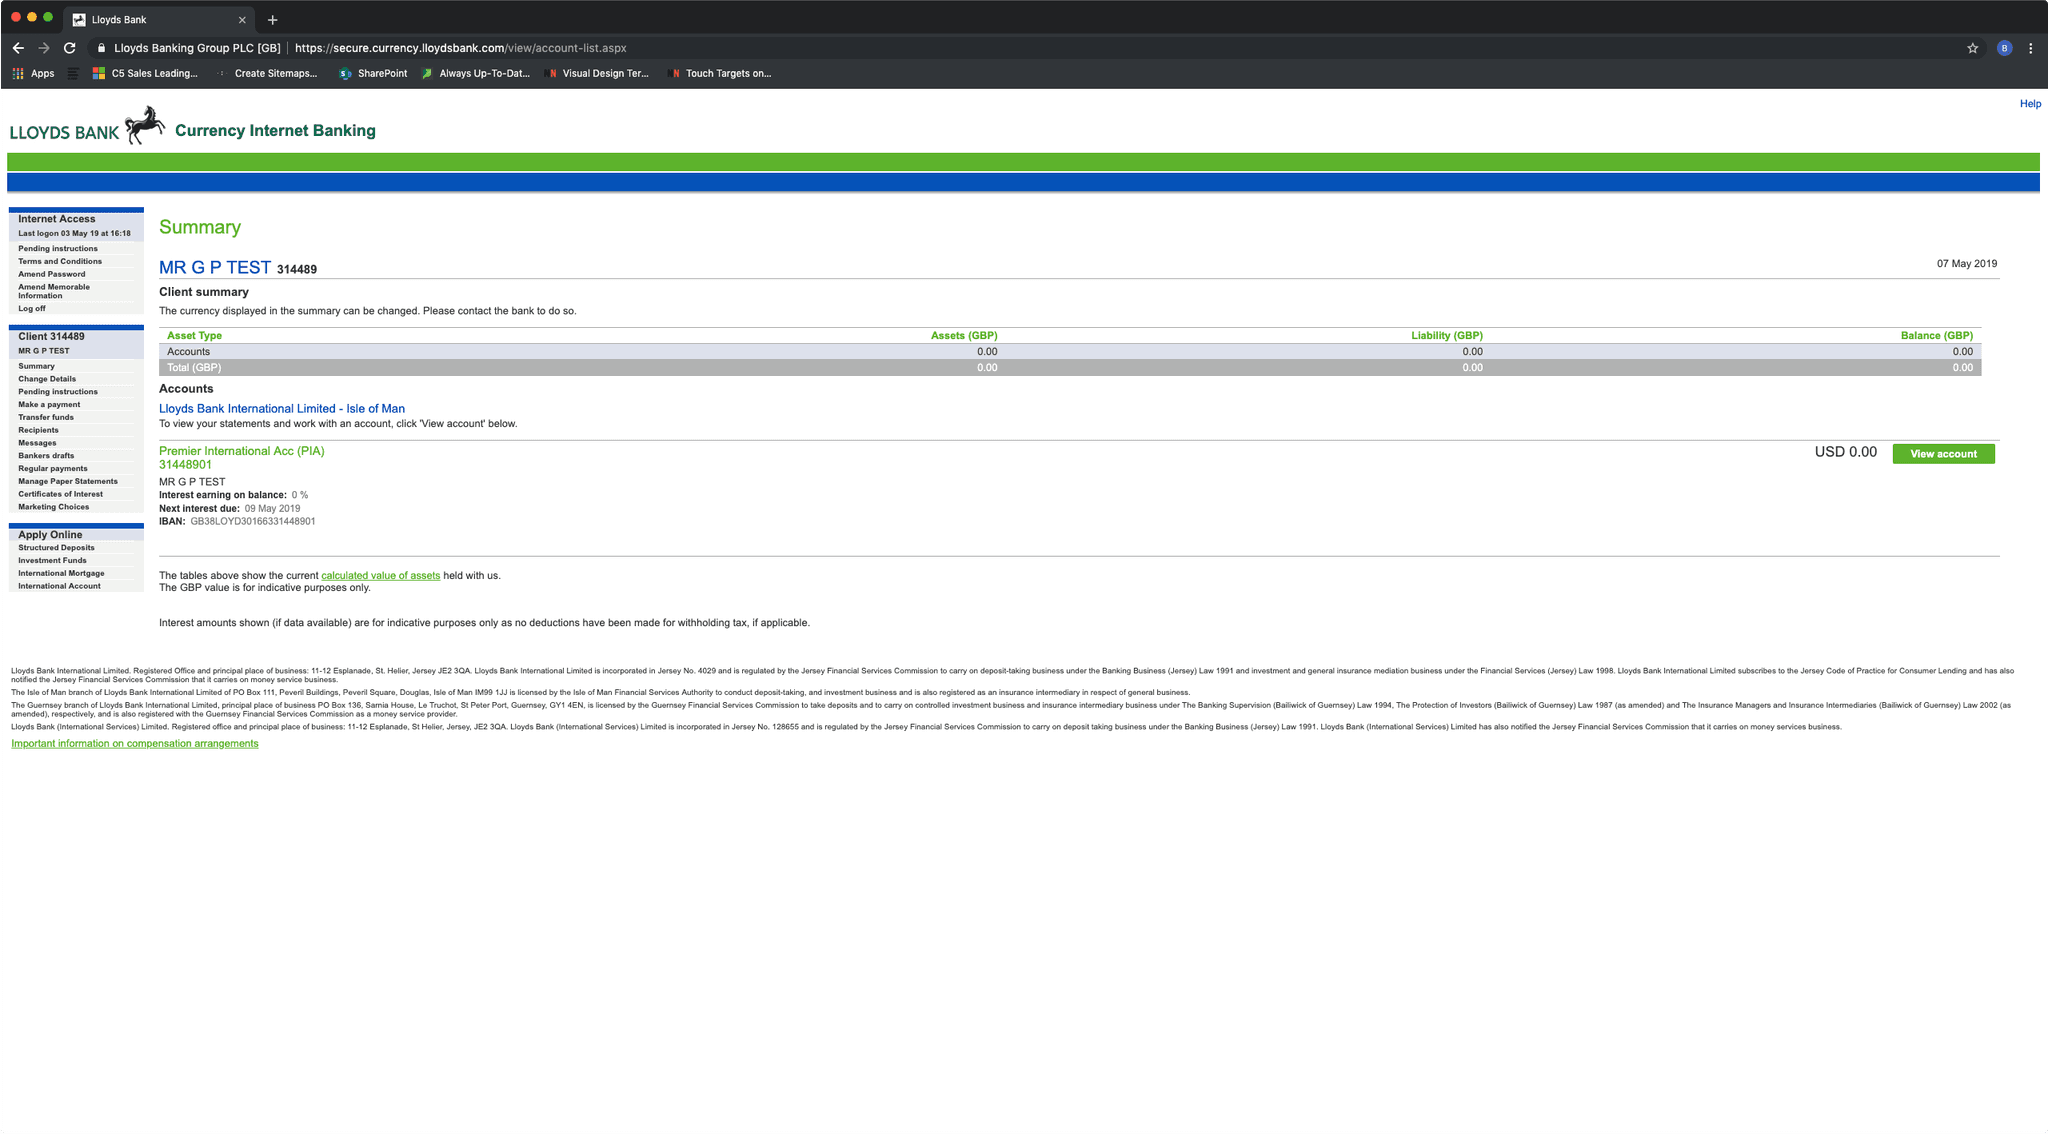Select Make a payment in sidebar

[49, 405]
